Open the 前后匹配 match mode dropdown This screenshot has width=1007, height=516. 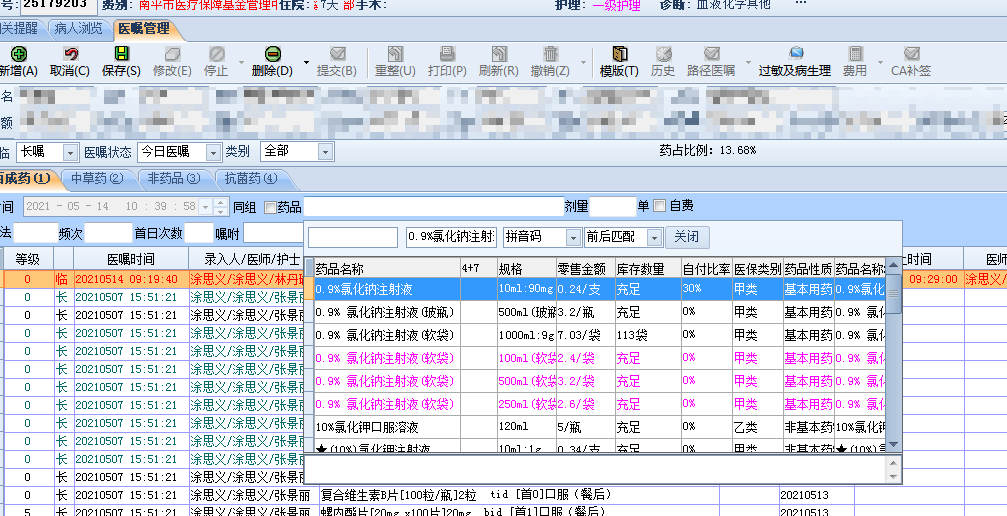tap(654, 238)
